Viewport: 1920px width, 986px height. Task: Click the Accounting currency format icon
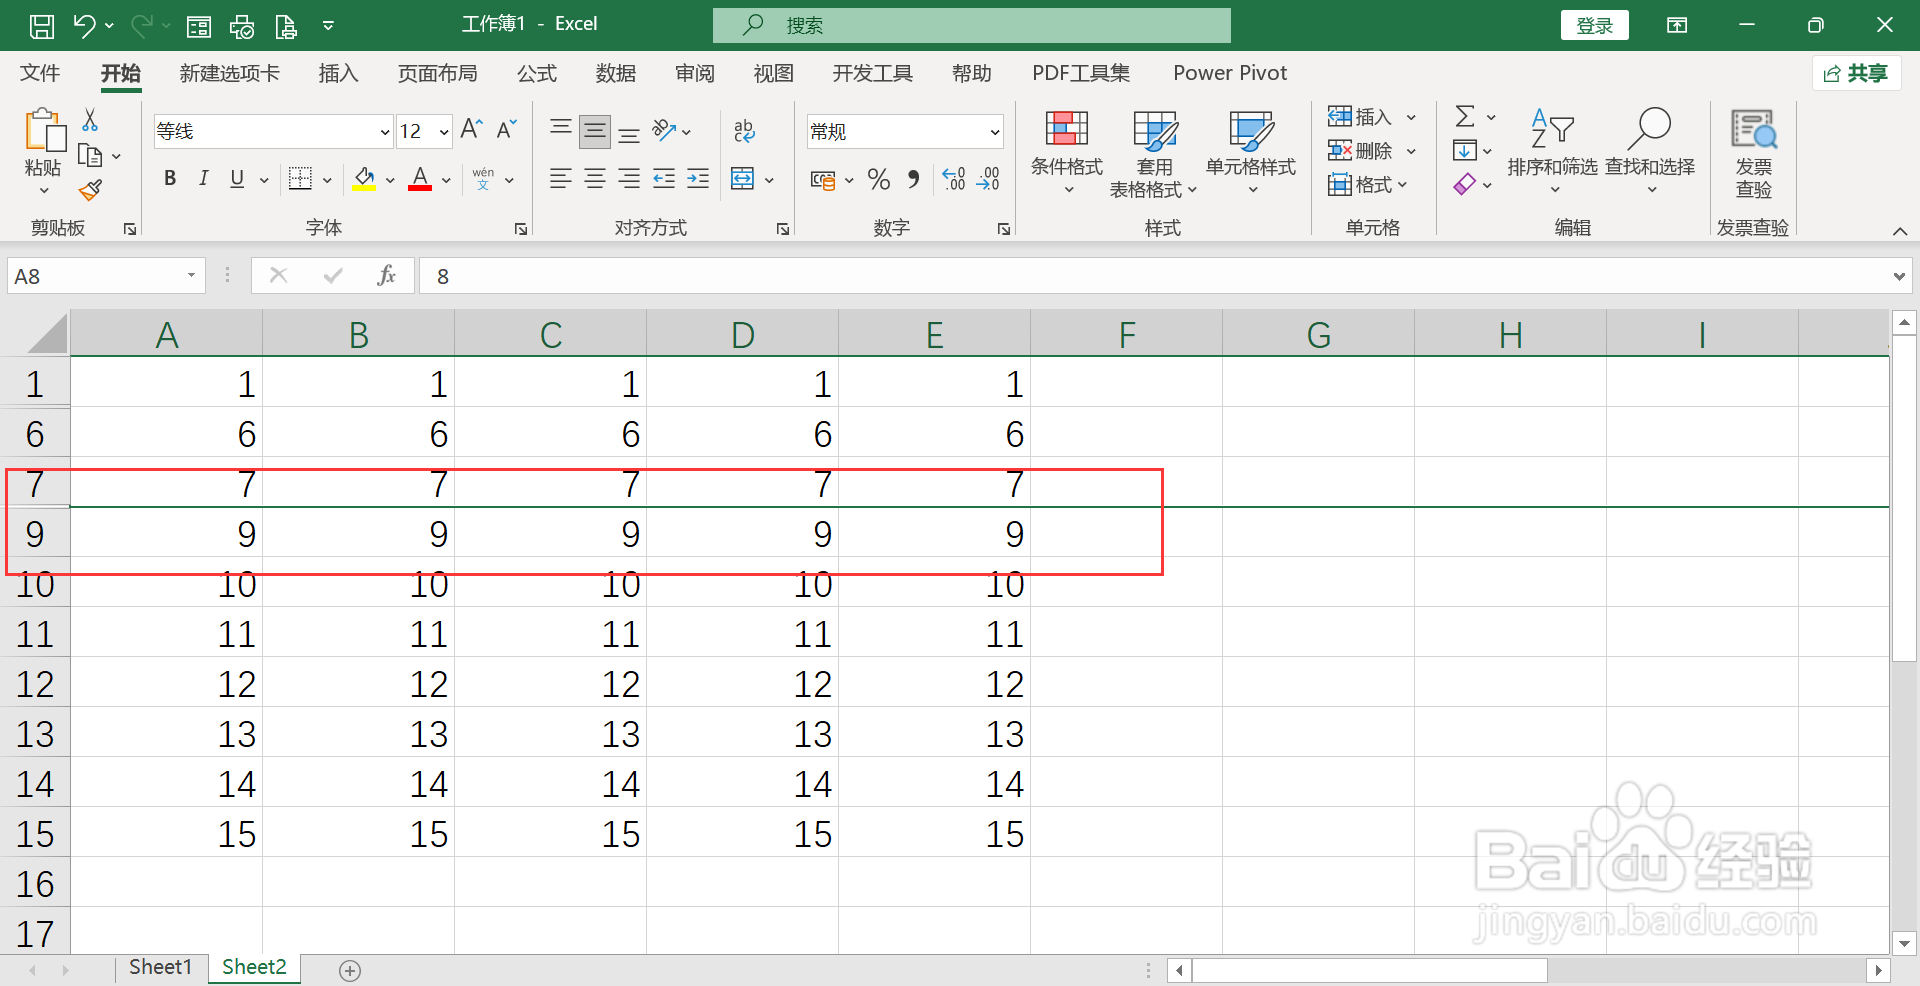[x=823, y=180]
